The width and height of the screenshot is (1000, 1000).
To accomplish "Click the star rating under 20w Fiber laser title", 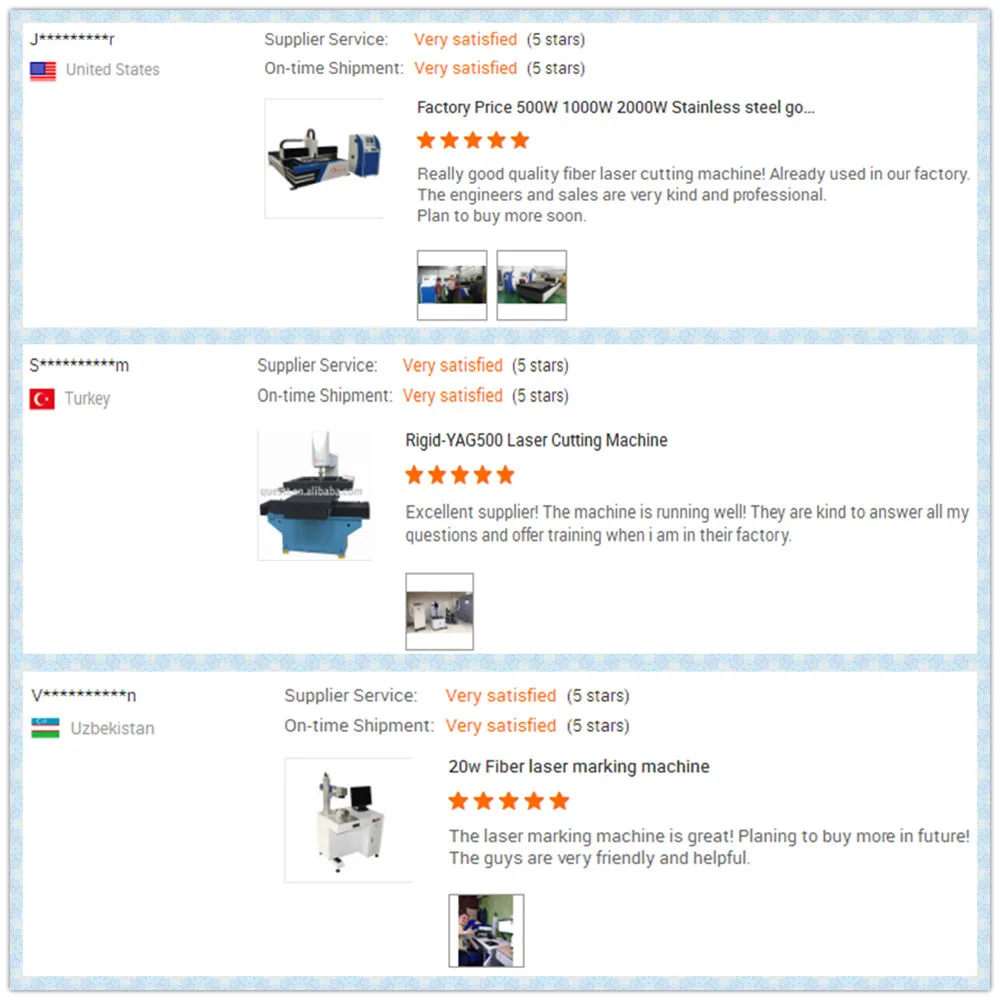I will coord(508,800).
